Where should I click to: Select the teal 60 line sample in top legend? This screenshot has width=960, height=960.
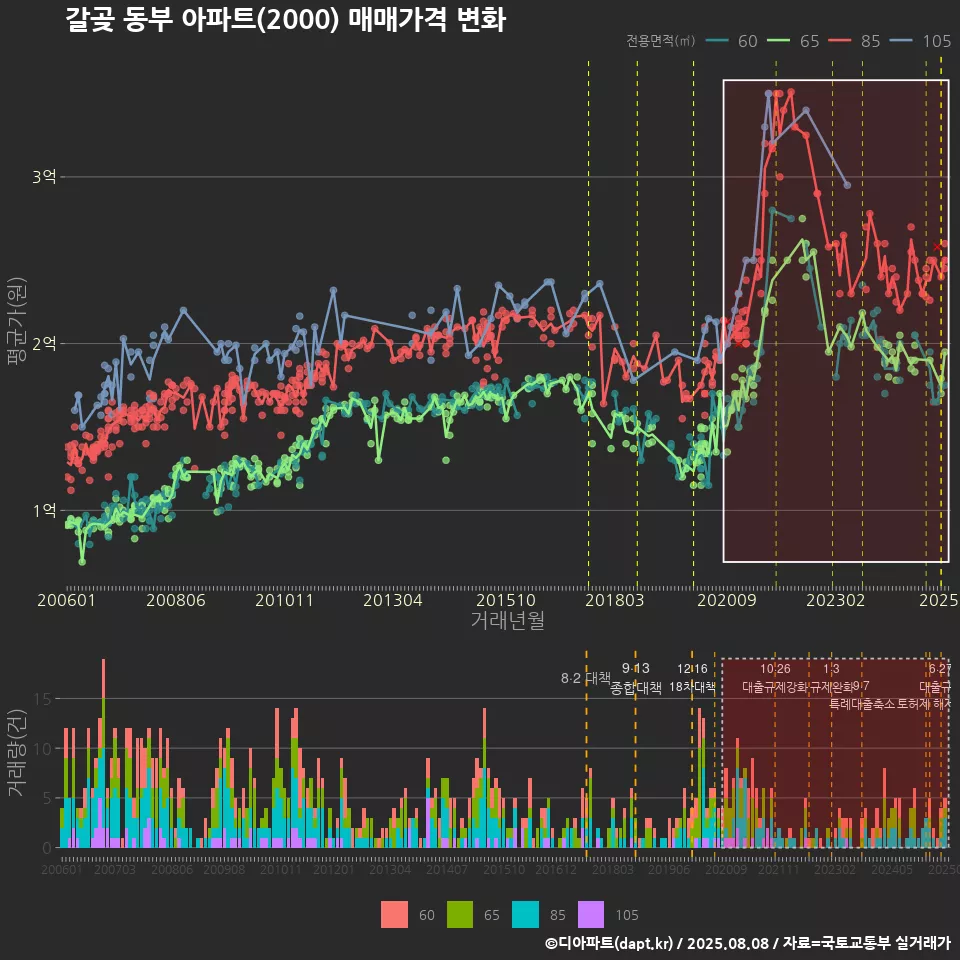717,41
